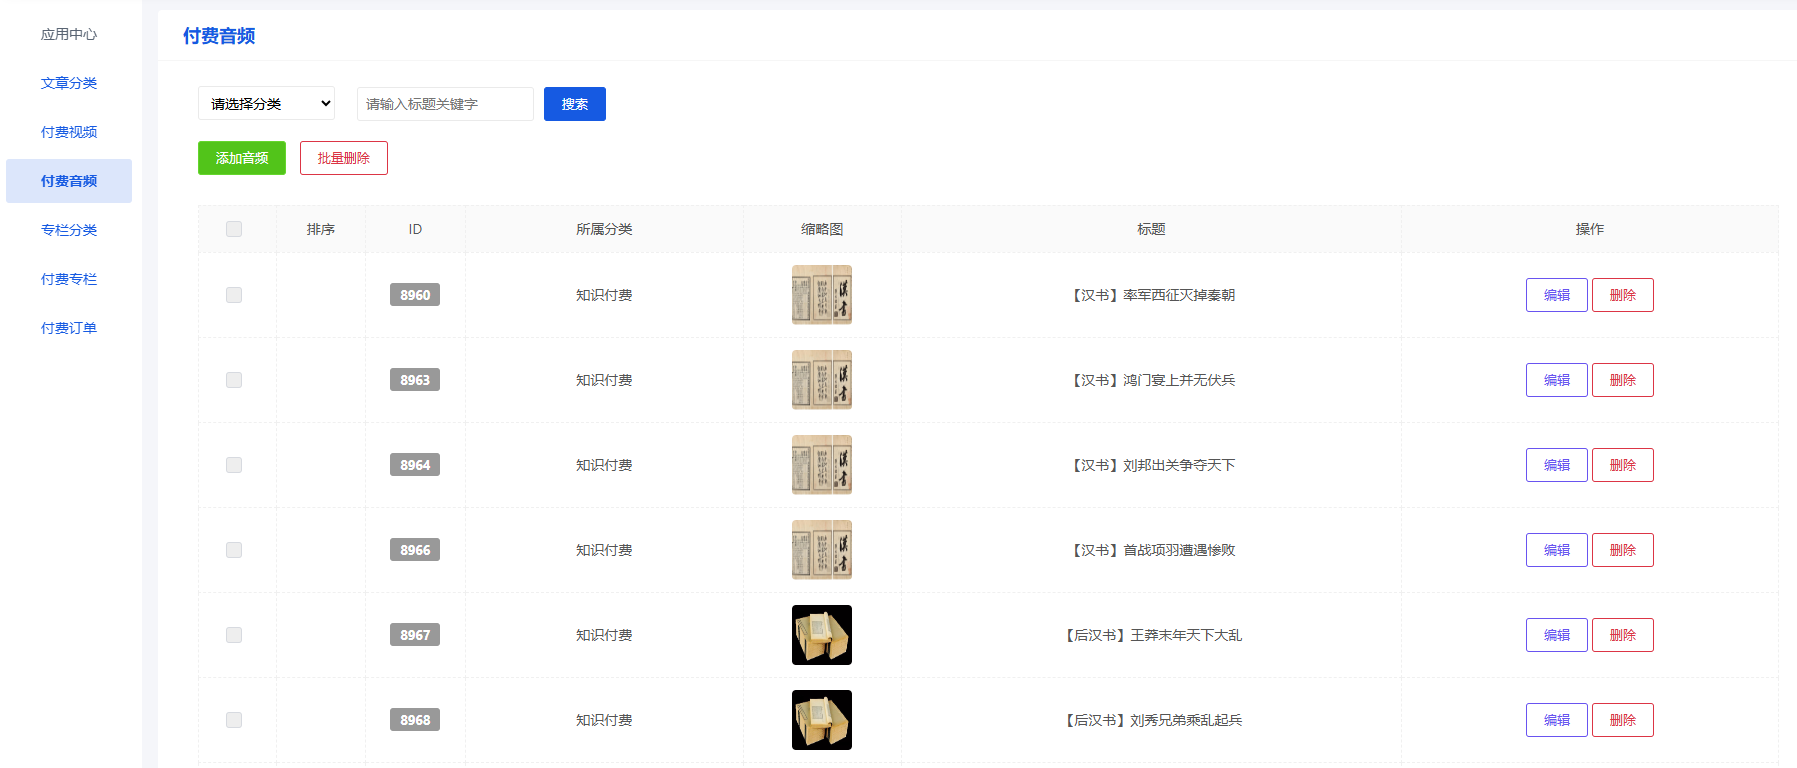The width and height of the screenshot is (1797, 768).
Task: Open thumbnail image for row 8960
Action: click(821, 295)
